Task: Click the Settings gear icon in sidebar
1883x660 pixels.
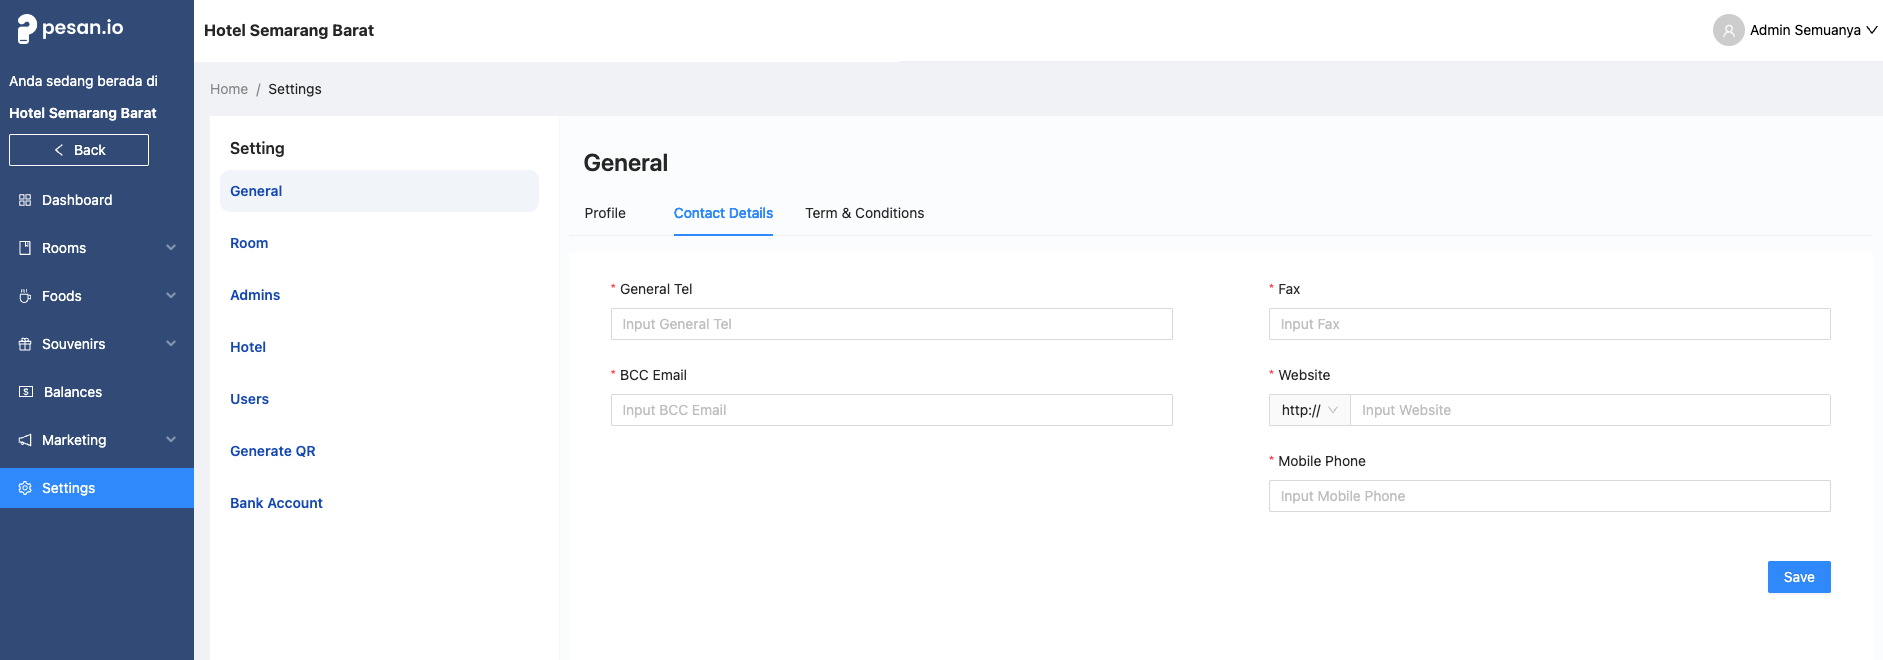Action: (25, 488)
